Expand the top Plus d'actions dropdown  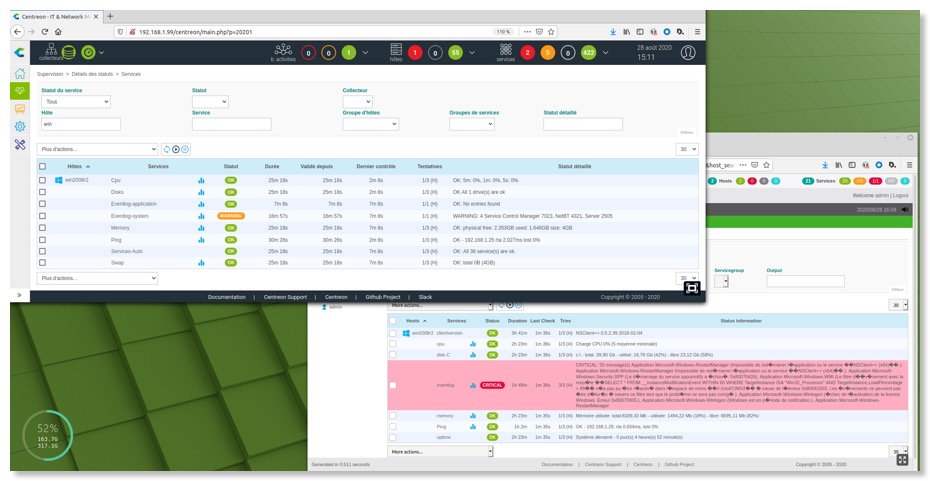coord(97,149)
